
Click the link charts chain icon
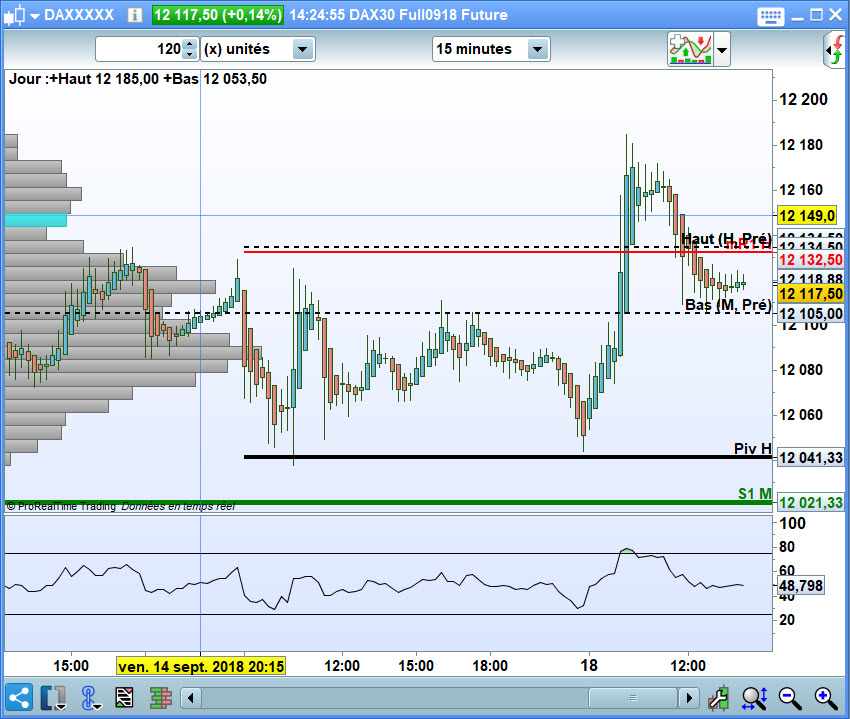click(x=89, y=698)
